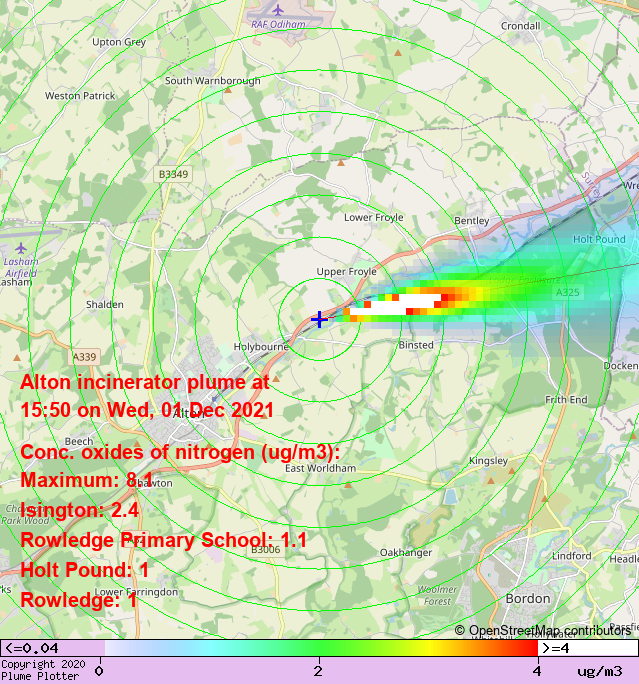Click the Lasham Airfield plane icon
Viewport: 639px width, 684px height.
click(x=21, y=249)
